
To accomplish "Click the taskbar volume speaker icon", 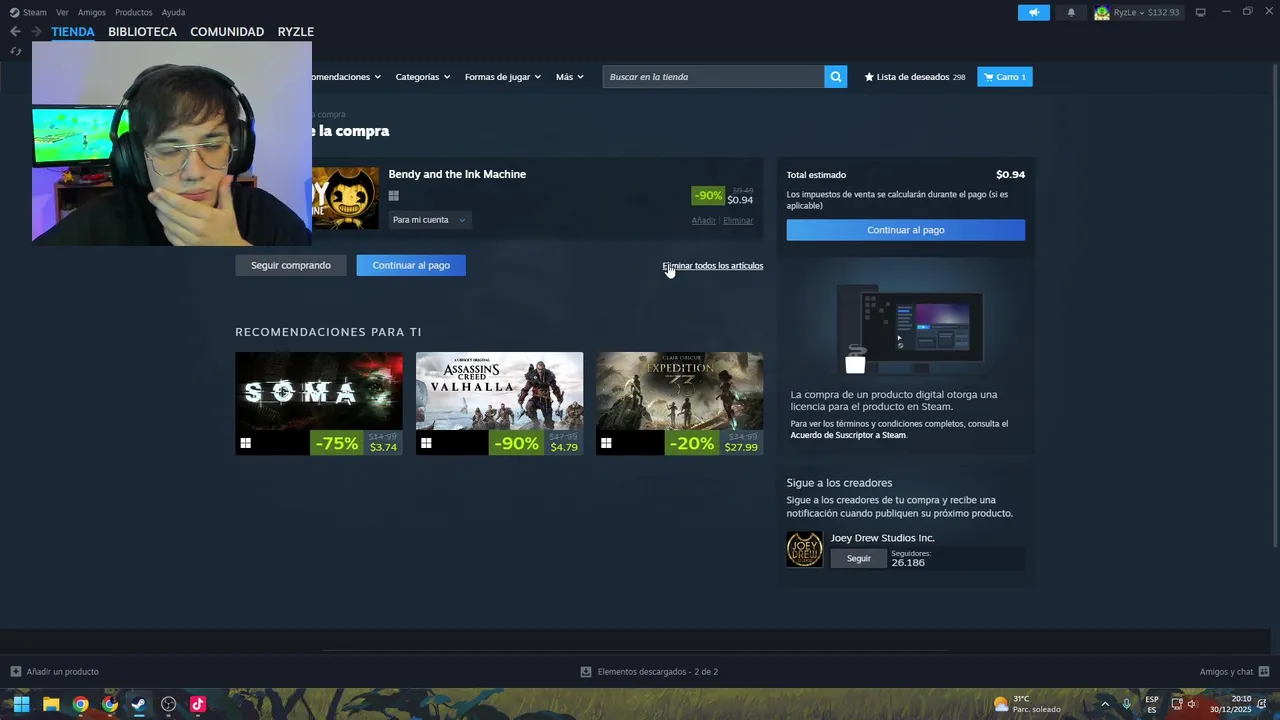I will 1192,704.
